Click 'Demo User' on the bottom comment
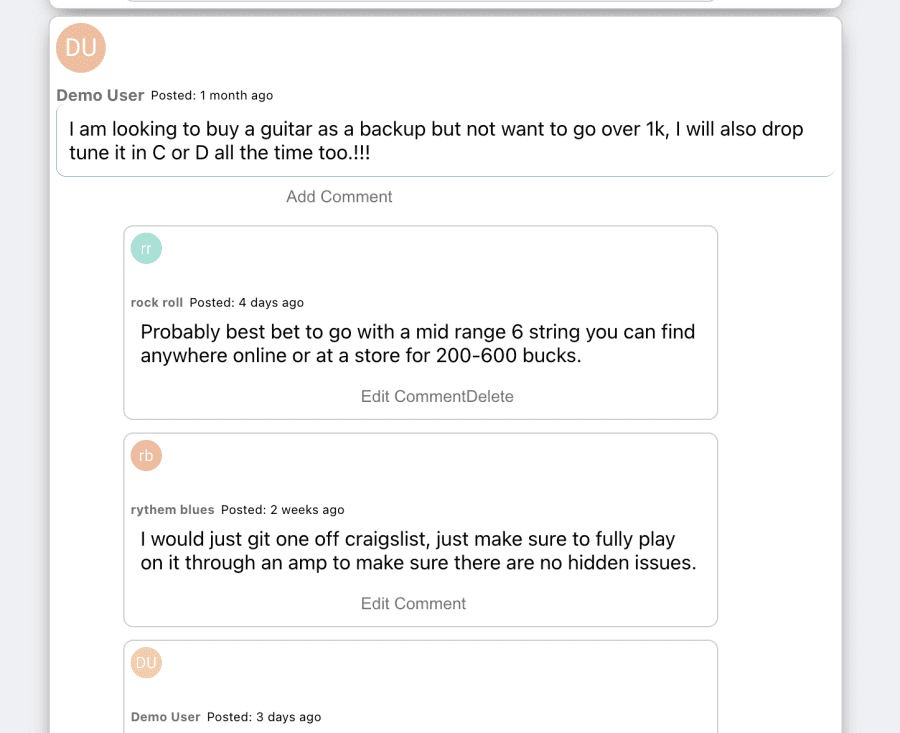The image size is (900, 733). pos(165,716)
